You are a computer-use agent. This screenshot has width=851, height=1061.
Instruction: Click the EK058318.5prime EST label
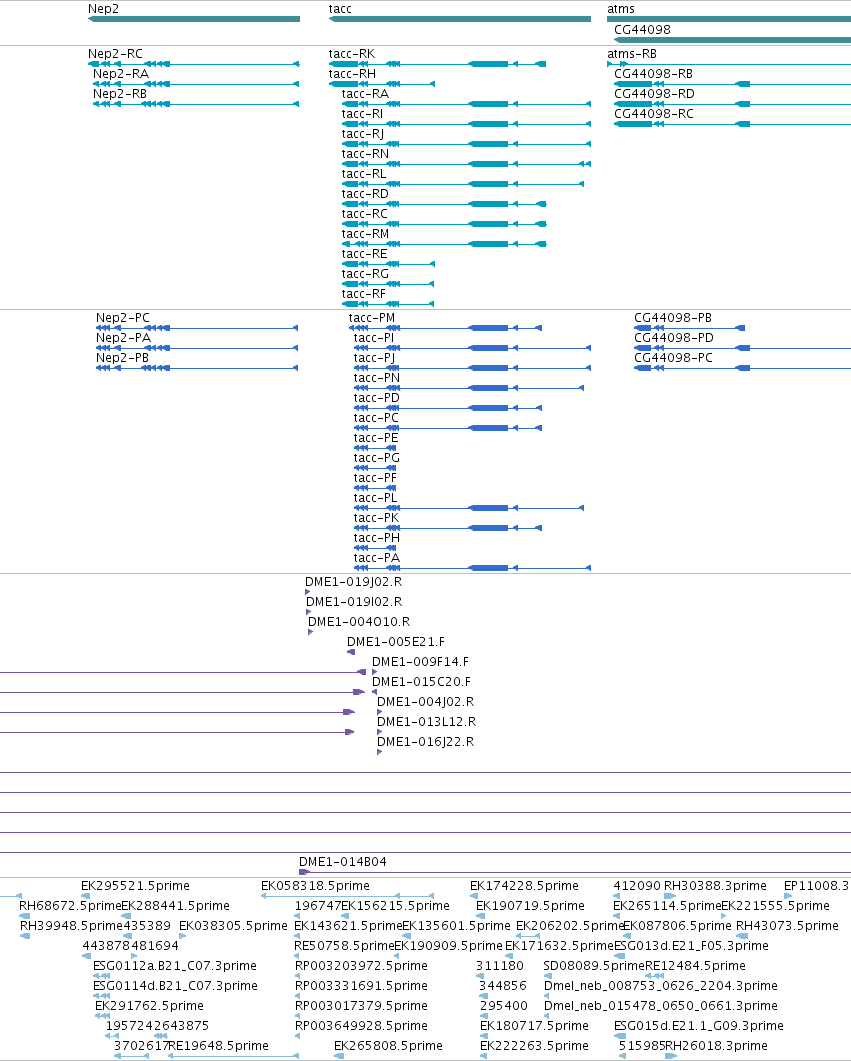tap(315, 885)
